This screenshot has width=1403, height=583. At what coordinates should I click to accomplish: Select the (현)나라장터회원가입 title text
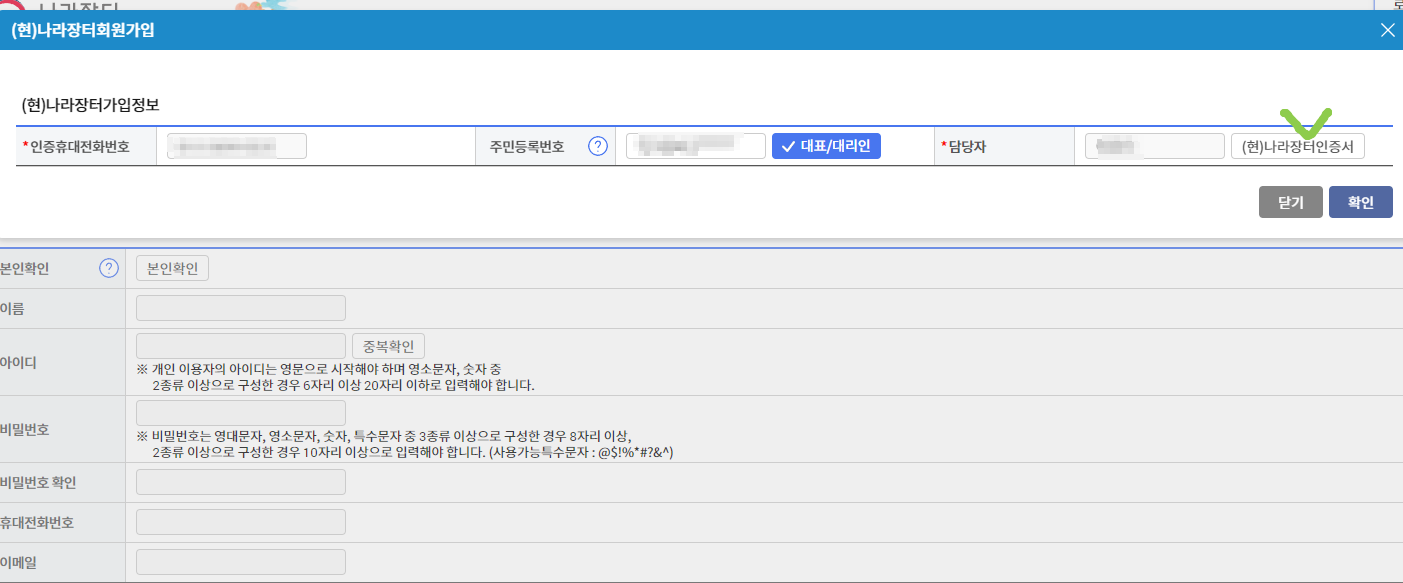click(83, 30)
